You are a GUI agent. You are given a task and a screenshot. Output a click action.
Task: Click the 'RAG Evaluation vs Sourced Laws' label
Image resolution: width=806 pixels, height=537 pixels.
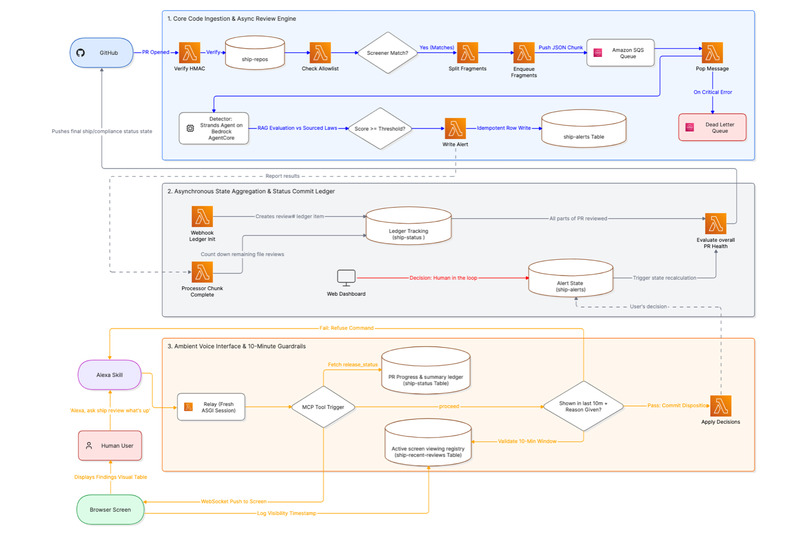point(297,128)
